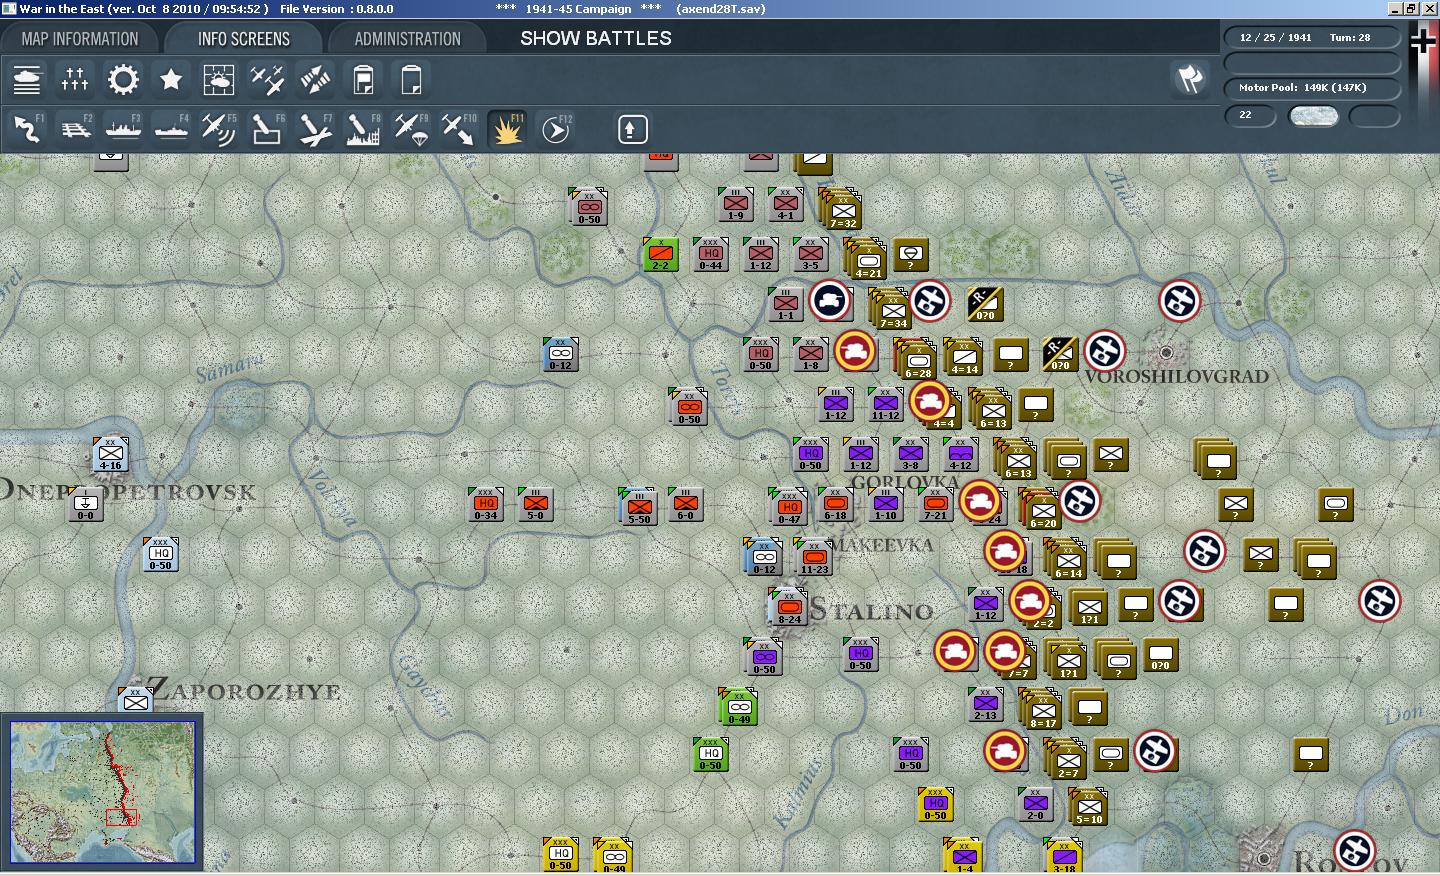Select the red 5-50 infantry counter
Image resolution: width=1440 pixels, height=876 pixels.
pos(638,507)
